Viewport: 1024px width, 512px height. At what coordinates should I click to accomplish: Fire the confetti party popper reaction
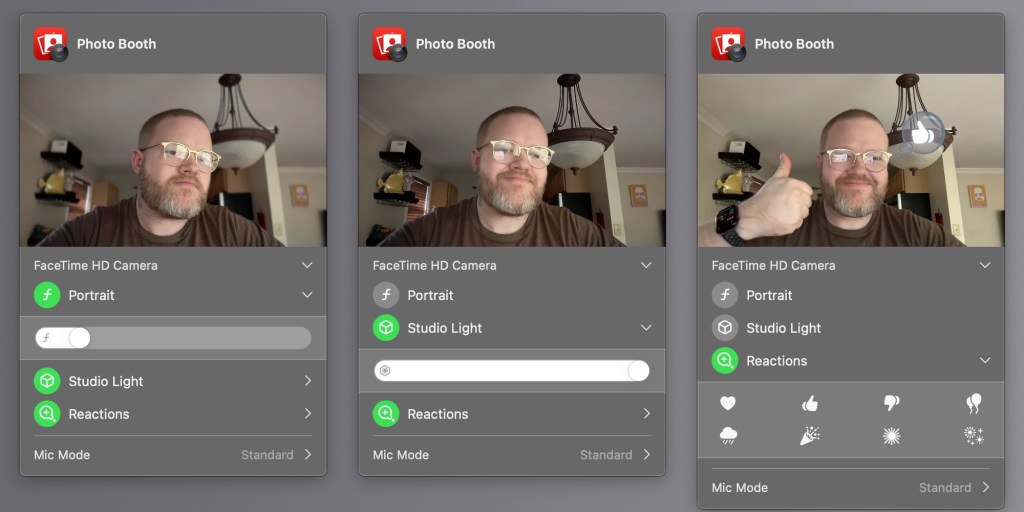pyautogui.click(x=810, y=436)
